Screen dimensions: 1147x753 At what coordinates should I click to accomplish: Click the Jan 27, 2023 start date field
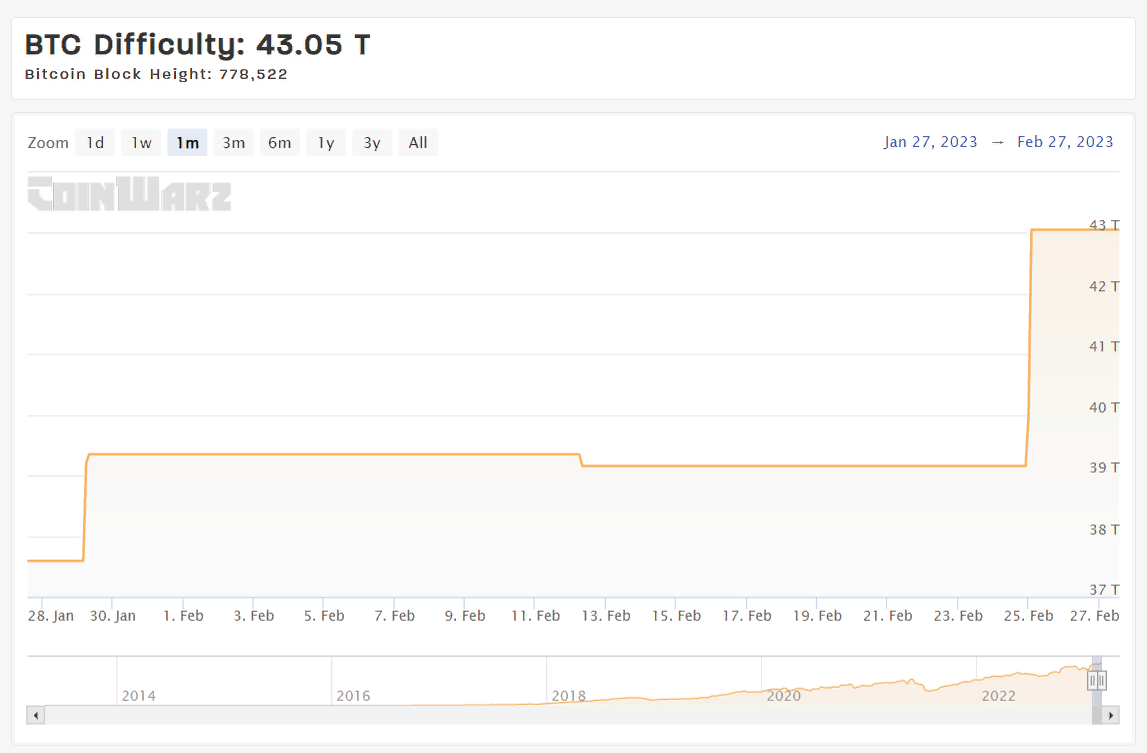coord(930,142)
